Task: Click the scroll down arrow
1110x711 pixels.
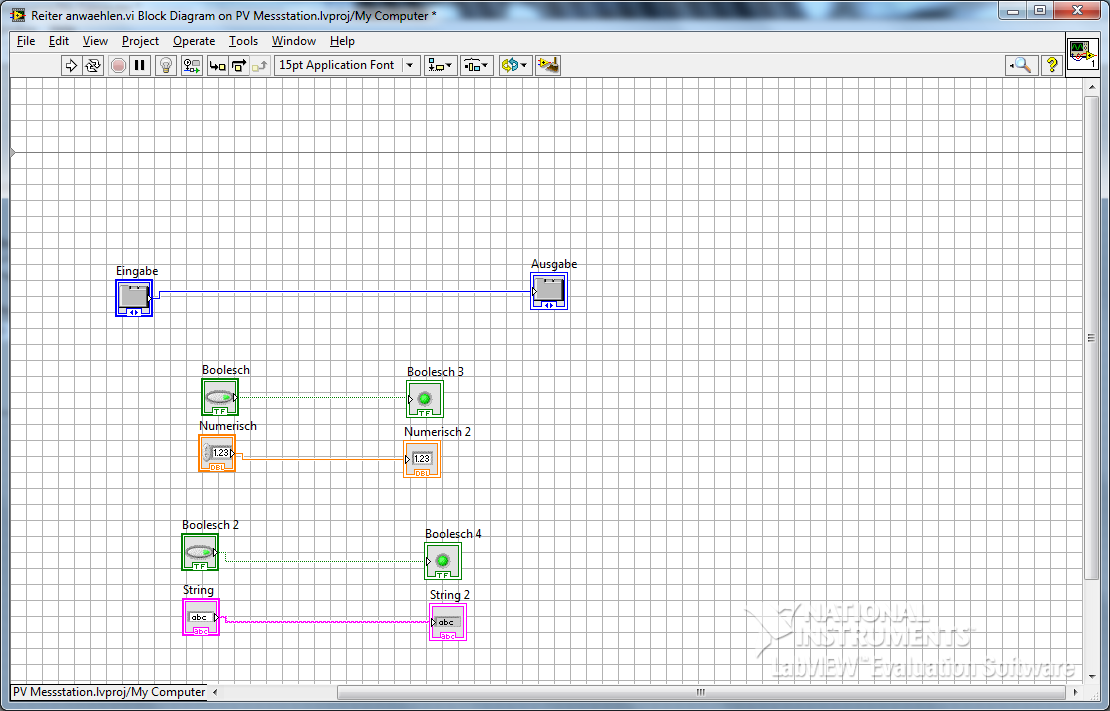Action: click(x=1091, y=676)
